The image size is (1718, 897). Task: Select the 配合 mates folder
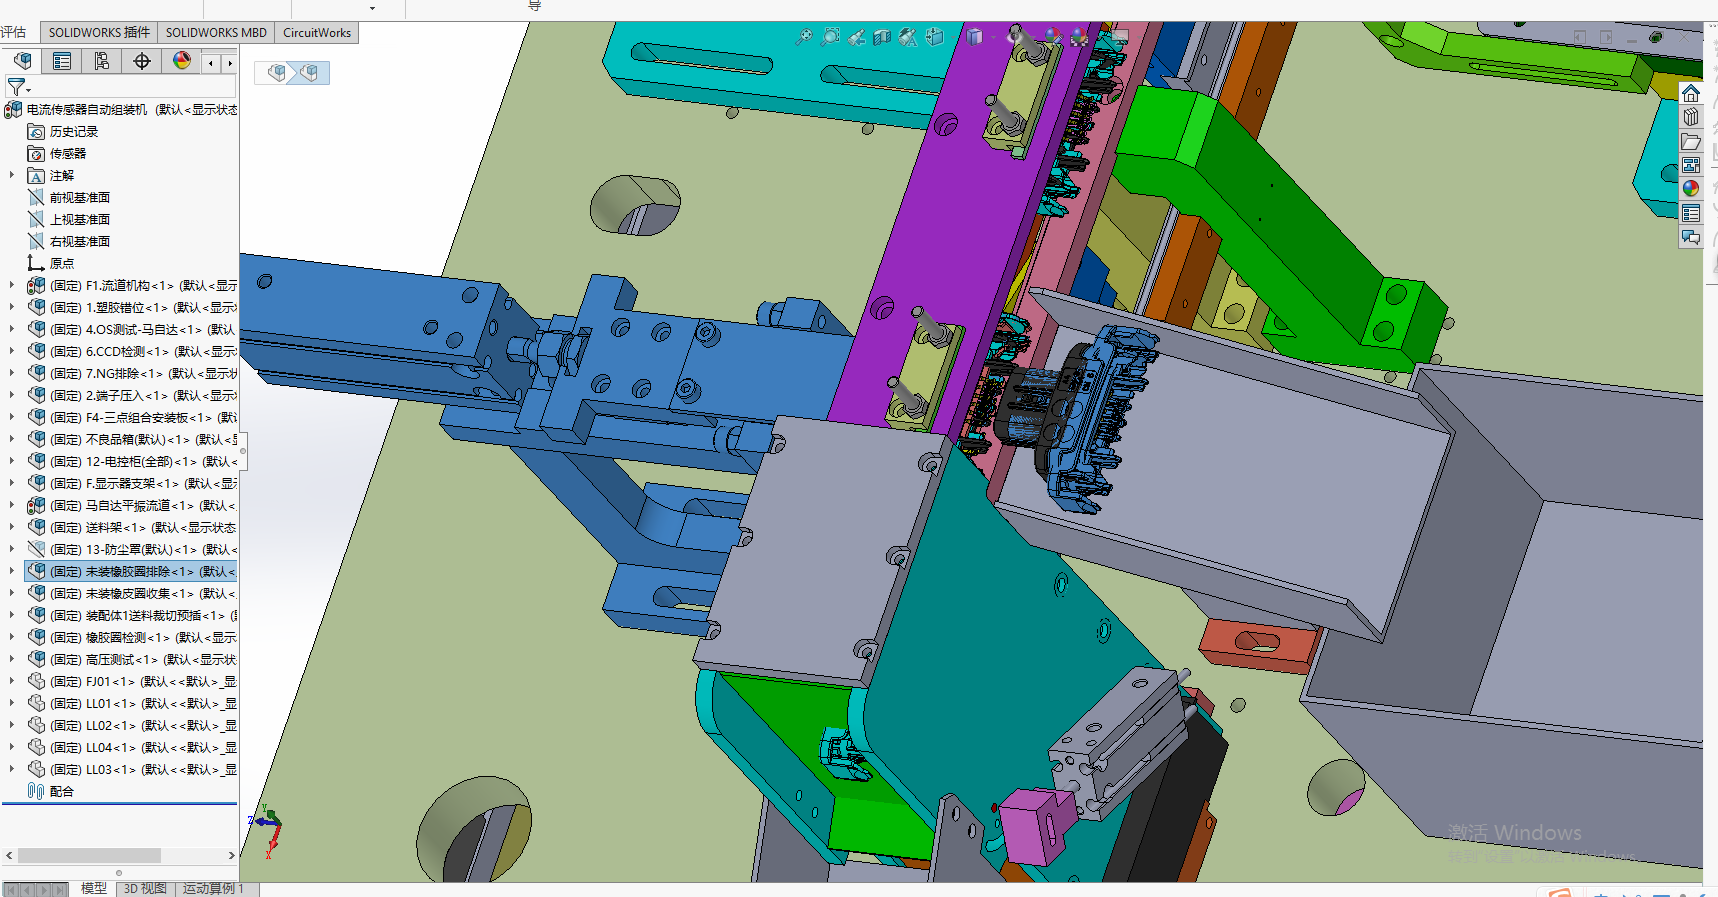click(x=50, y=791)
